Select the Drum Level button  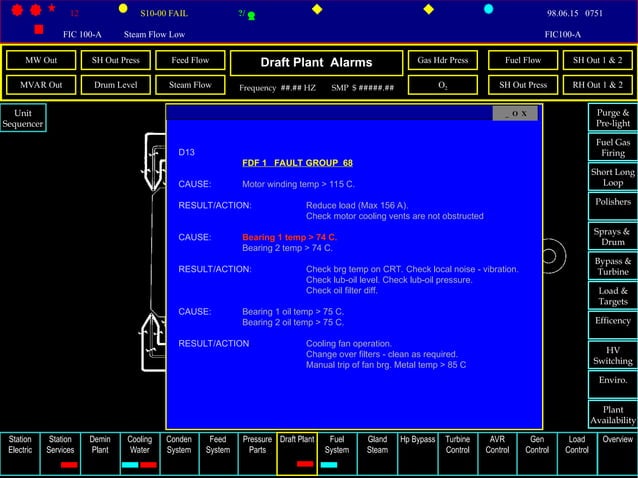pyautogui.click(x=116, y=85)
